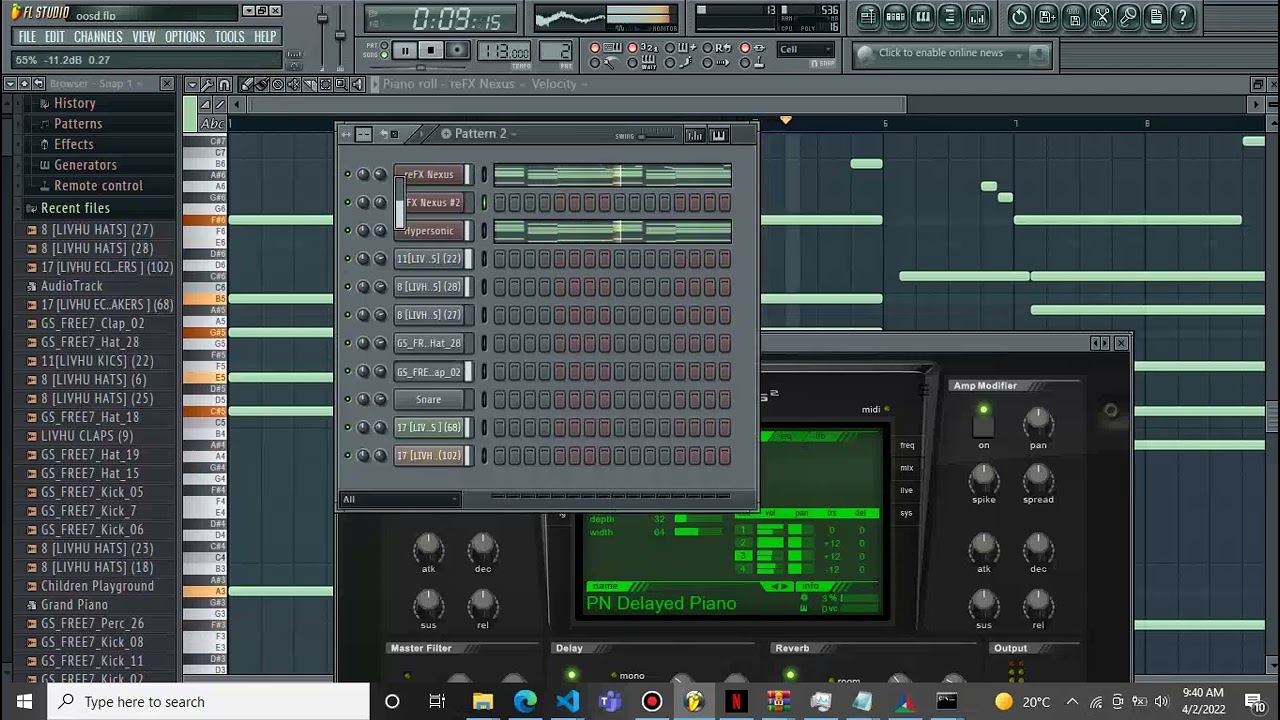Toggle the piano roll snap magnet icon

tap(224, 85)
